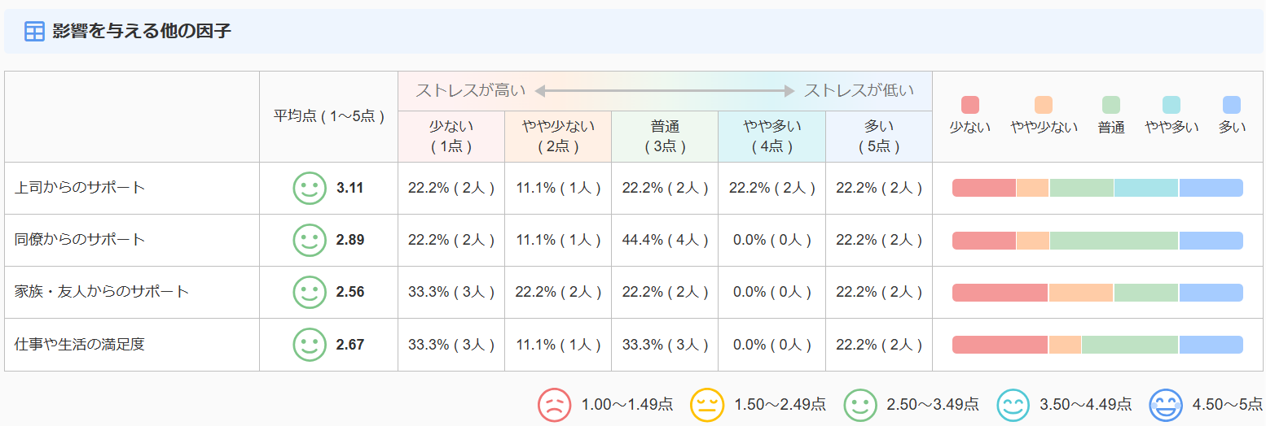Click the green smiley in the 上司からのサポート row
1266x426 pixels.
310,188
